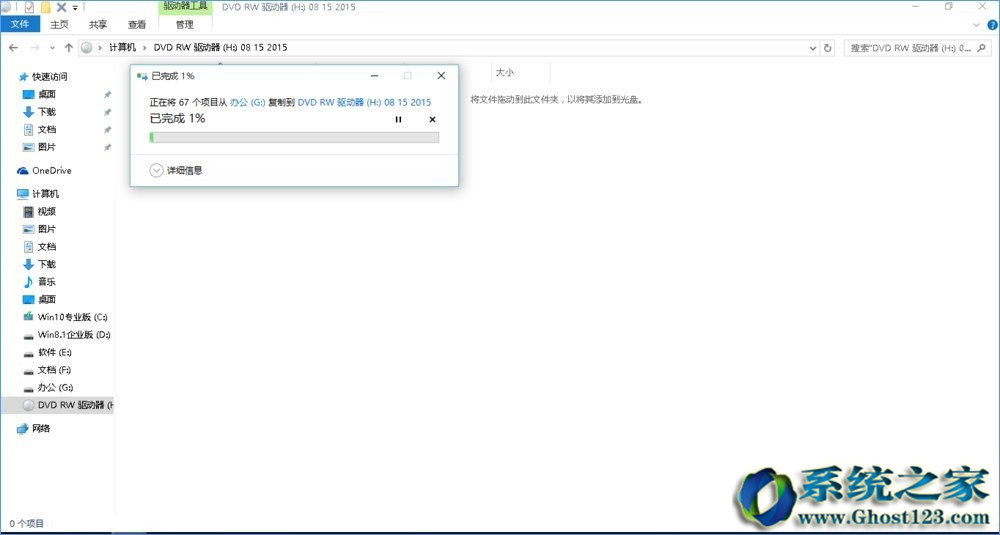Open the explorer help icon
1000x535 pixels.
(992, 25)
